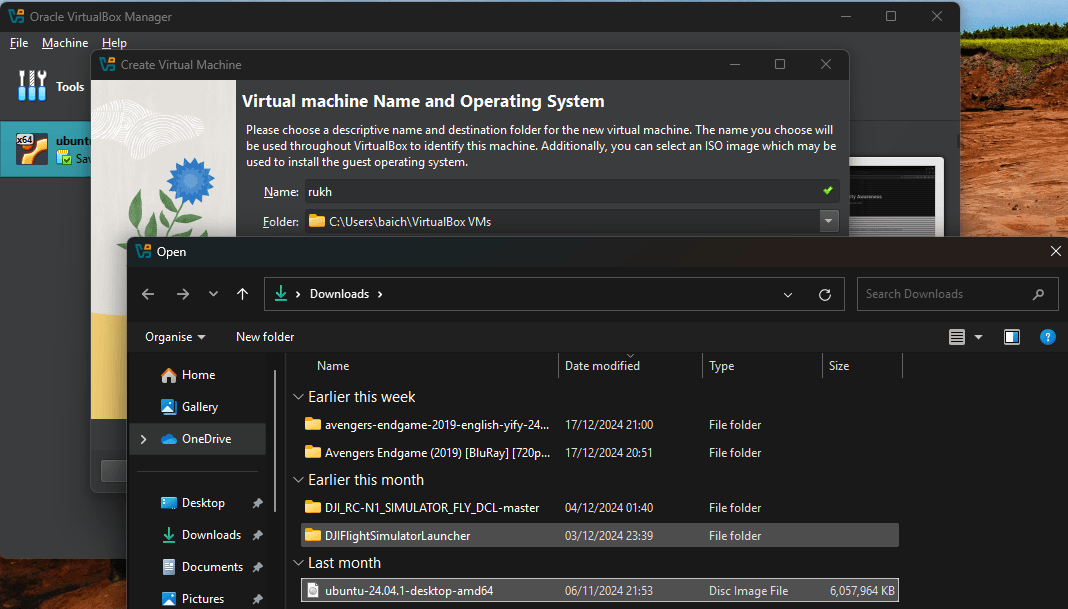
Task: Expand chevron after Downloads breadcrumb
Action: pos(380,294)
